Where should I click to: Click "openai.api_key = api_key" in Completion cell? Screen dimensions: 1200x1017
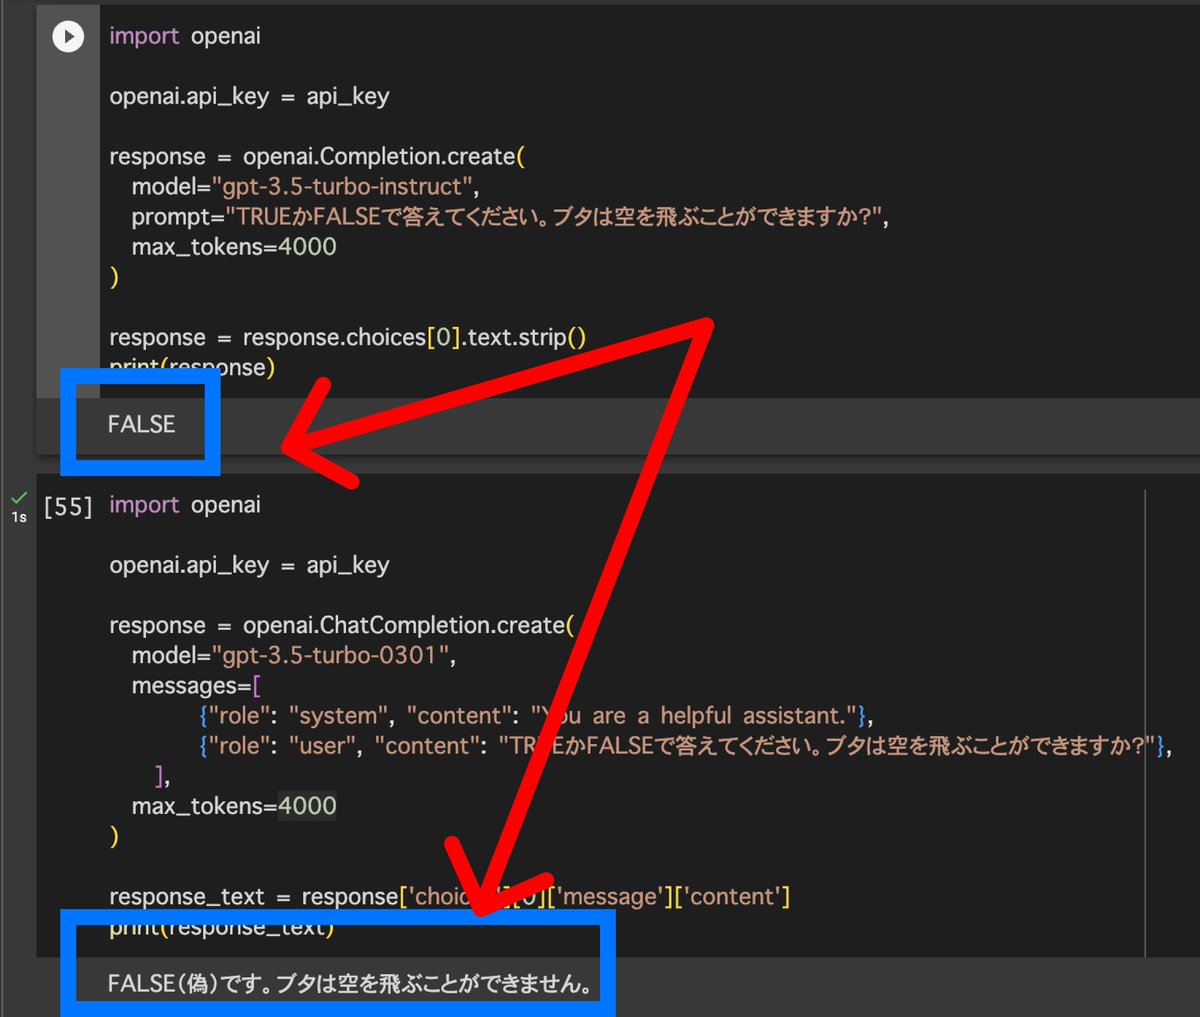point(249,97)
